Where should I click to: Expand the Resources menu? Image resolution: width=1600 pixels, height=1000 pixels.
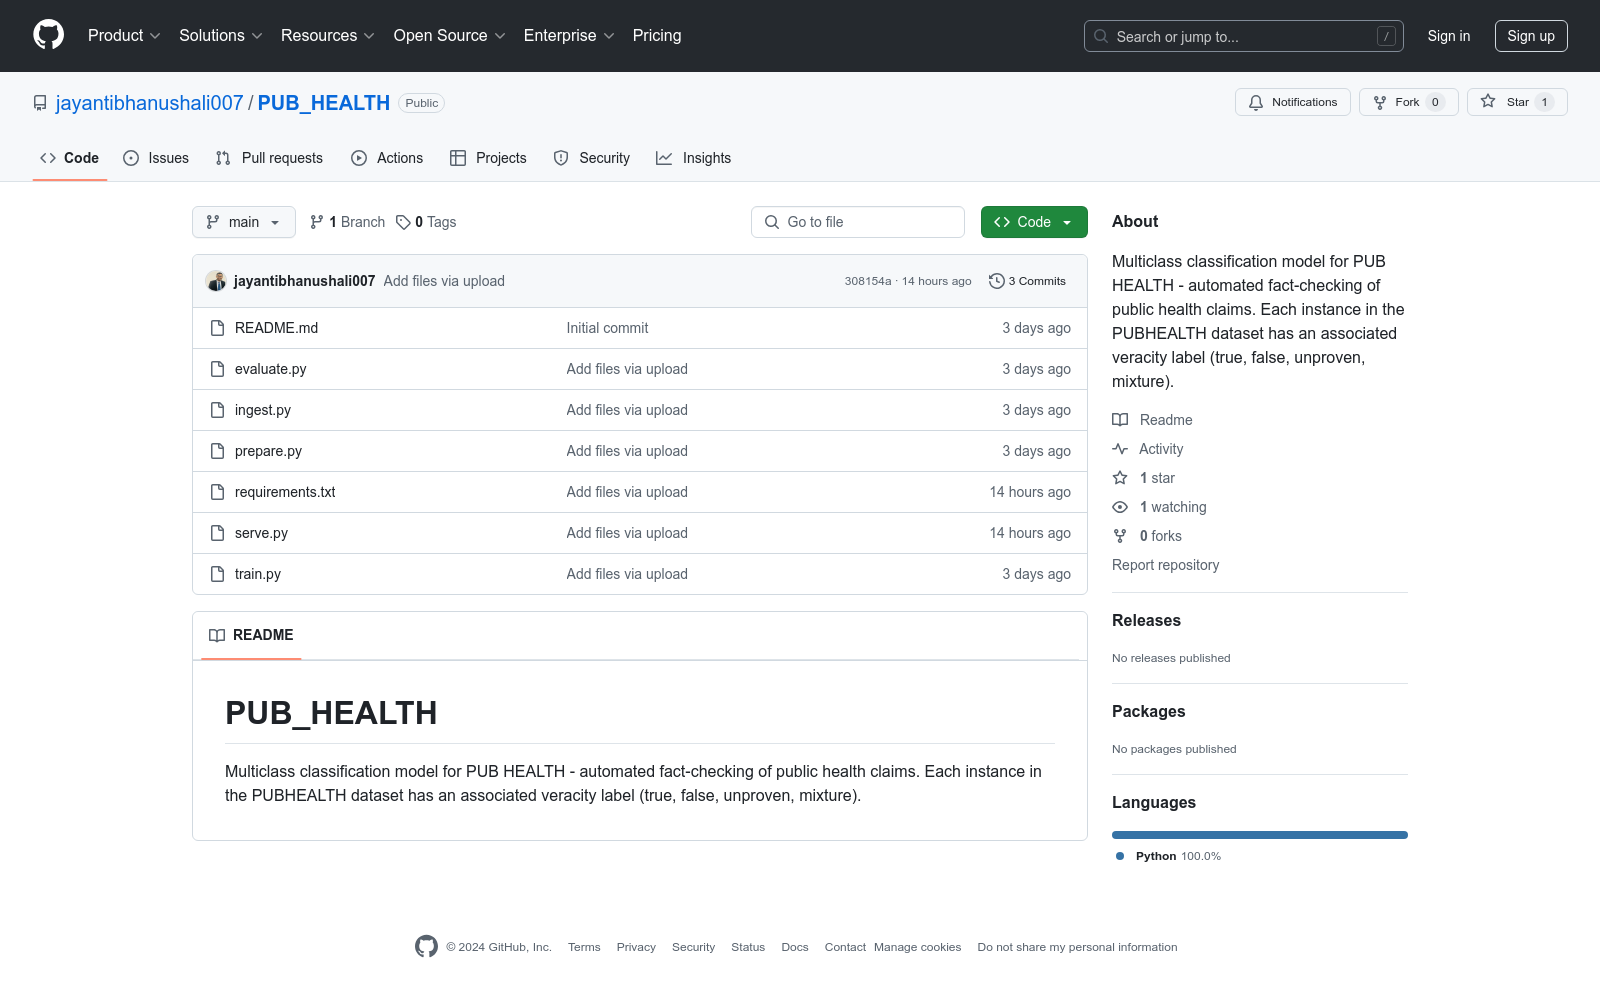[328, 36]
